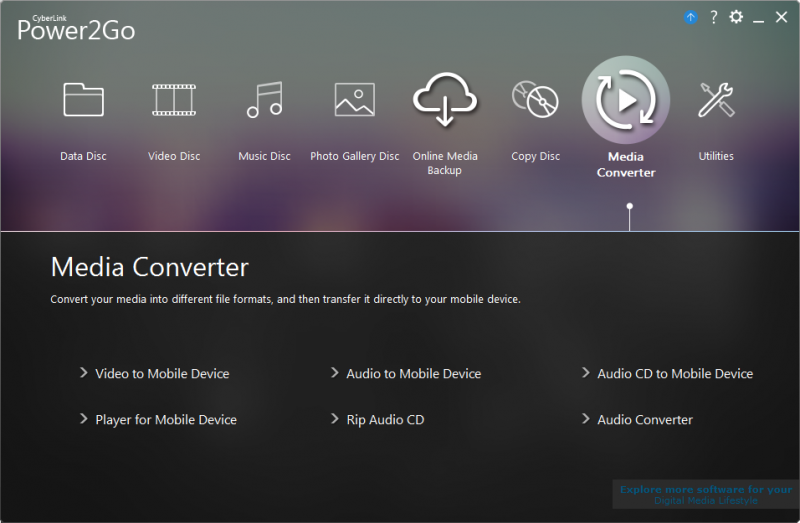800x523 pixels.
Task: Select the Online Media Backup label
Action: pos(445,163)
